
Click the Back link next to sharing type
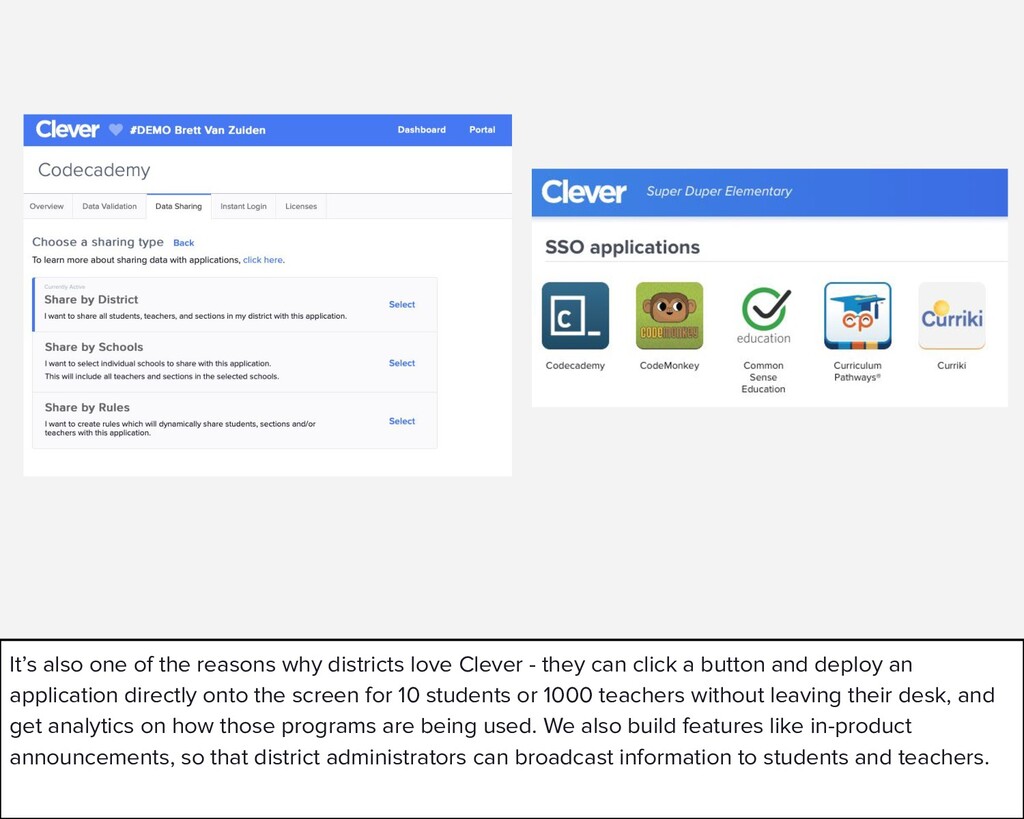click(x=184, y=243)
